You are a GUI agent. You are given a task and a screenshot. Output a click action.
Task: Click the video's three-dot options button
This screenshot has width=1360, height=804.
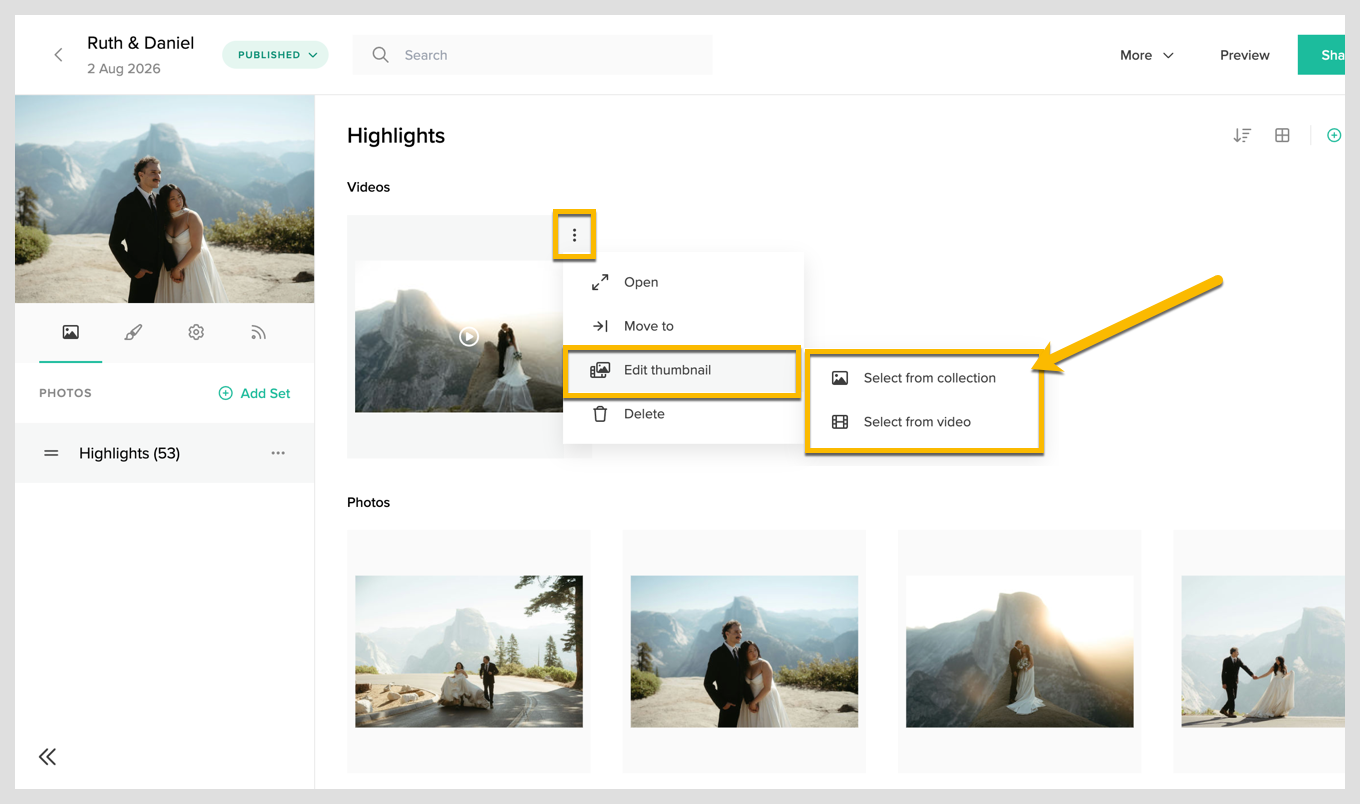574,236
